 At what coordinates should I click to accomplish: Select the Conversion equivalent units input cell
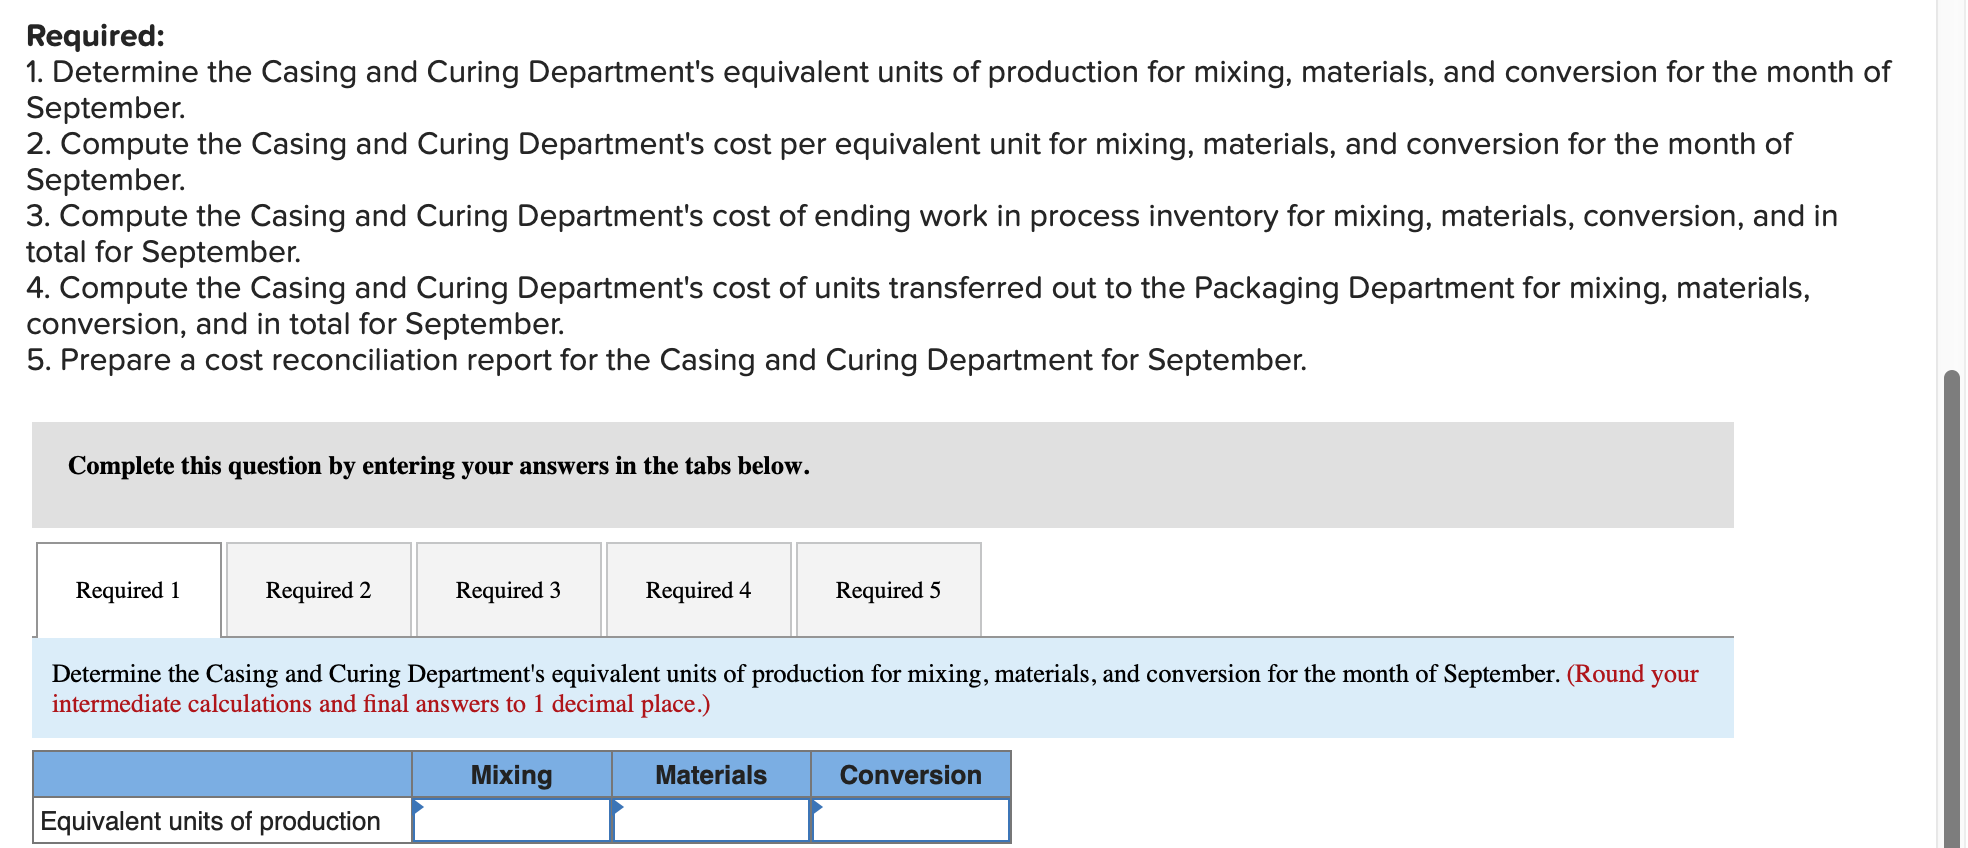click(910, 821)
